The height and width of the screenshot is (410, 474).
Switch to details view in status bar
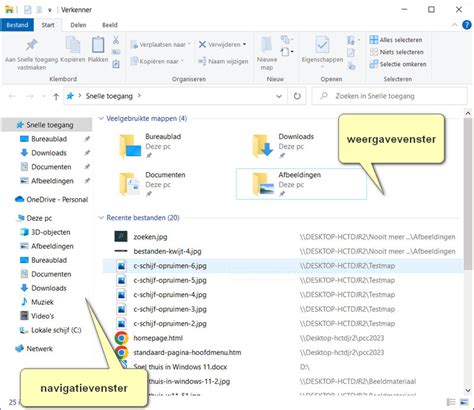[451, 402]
